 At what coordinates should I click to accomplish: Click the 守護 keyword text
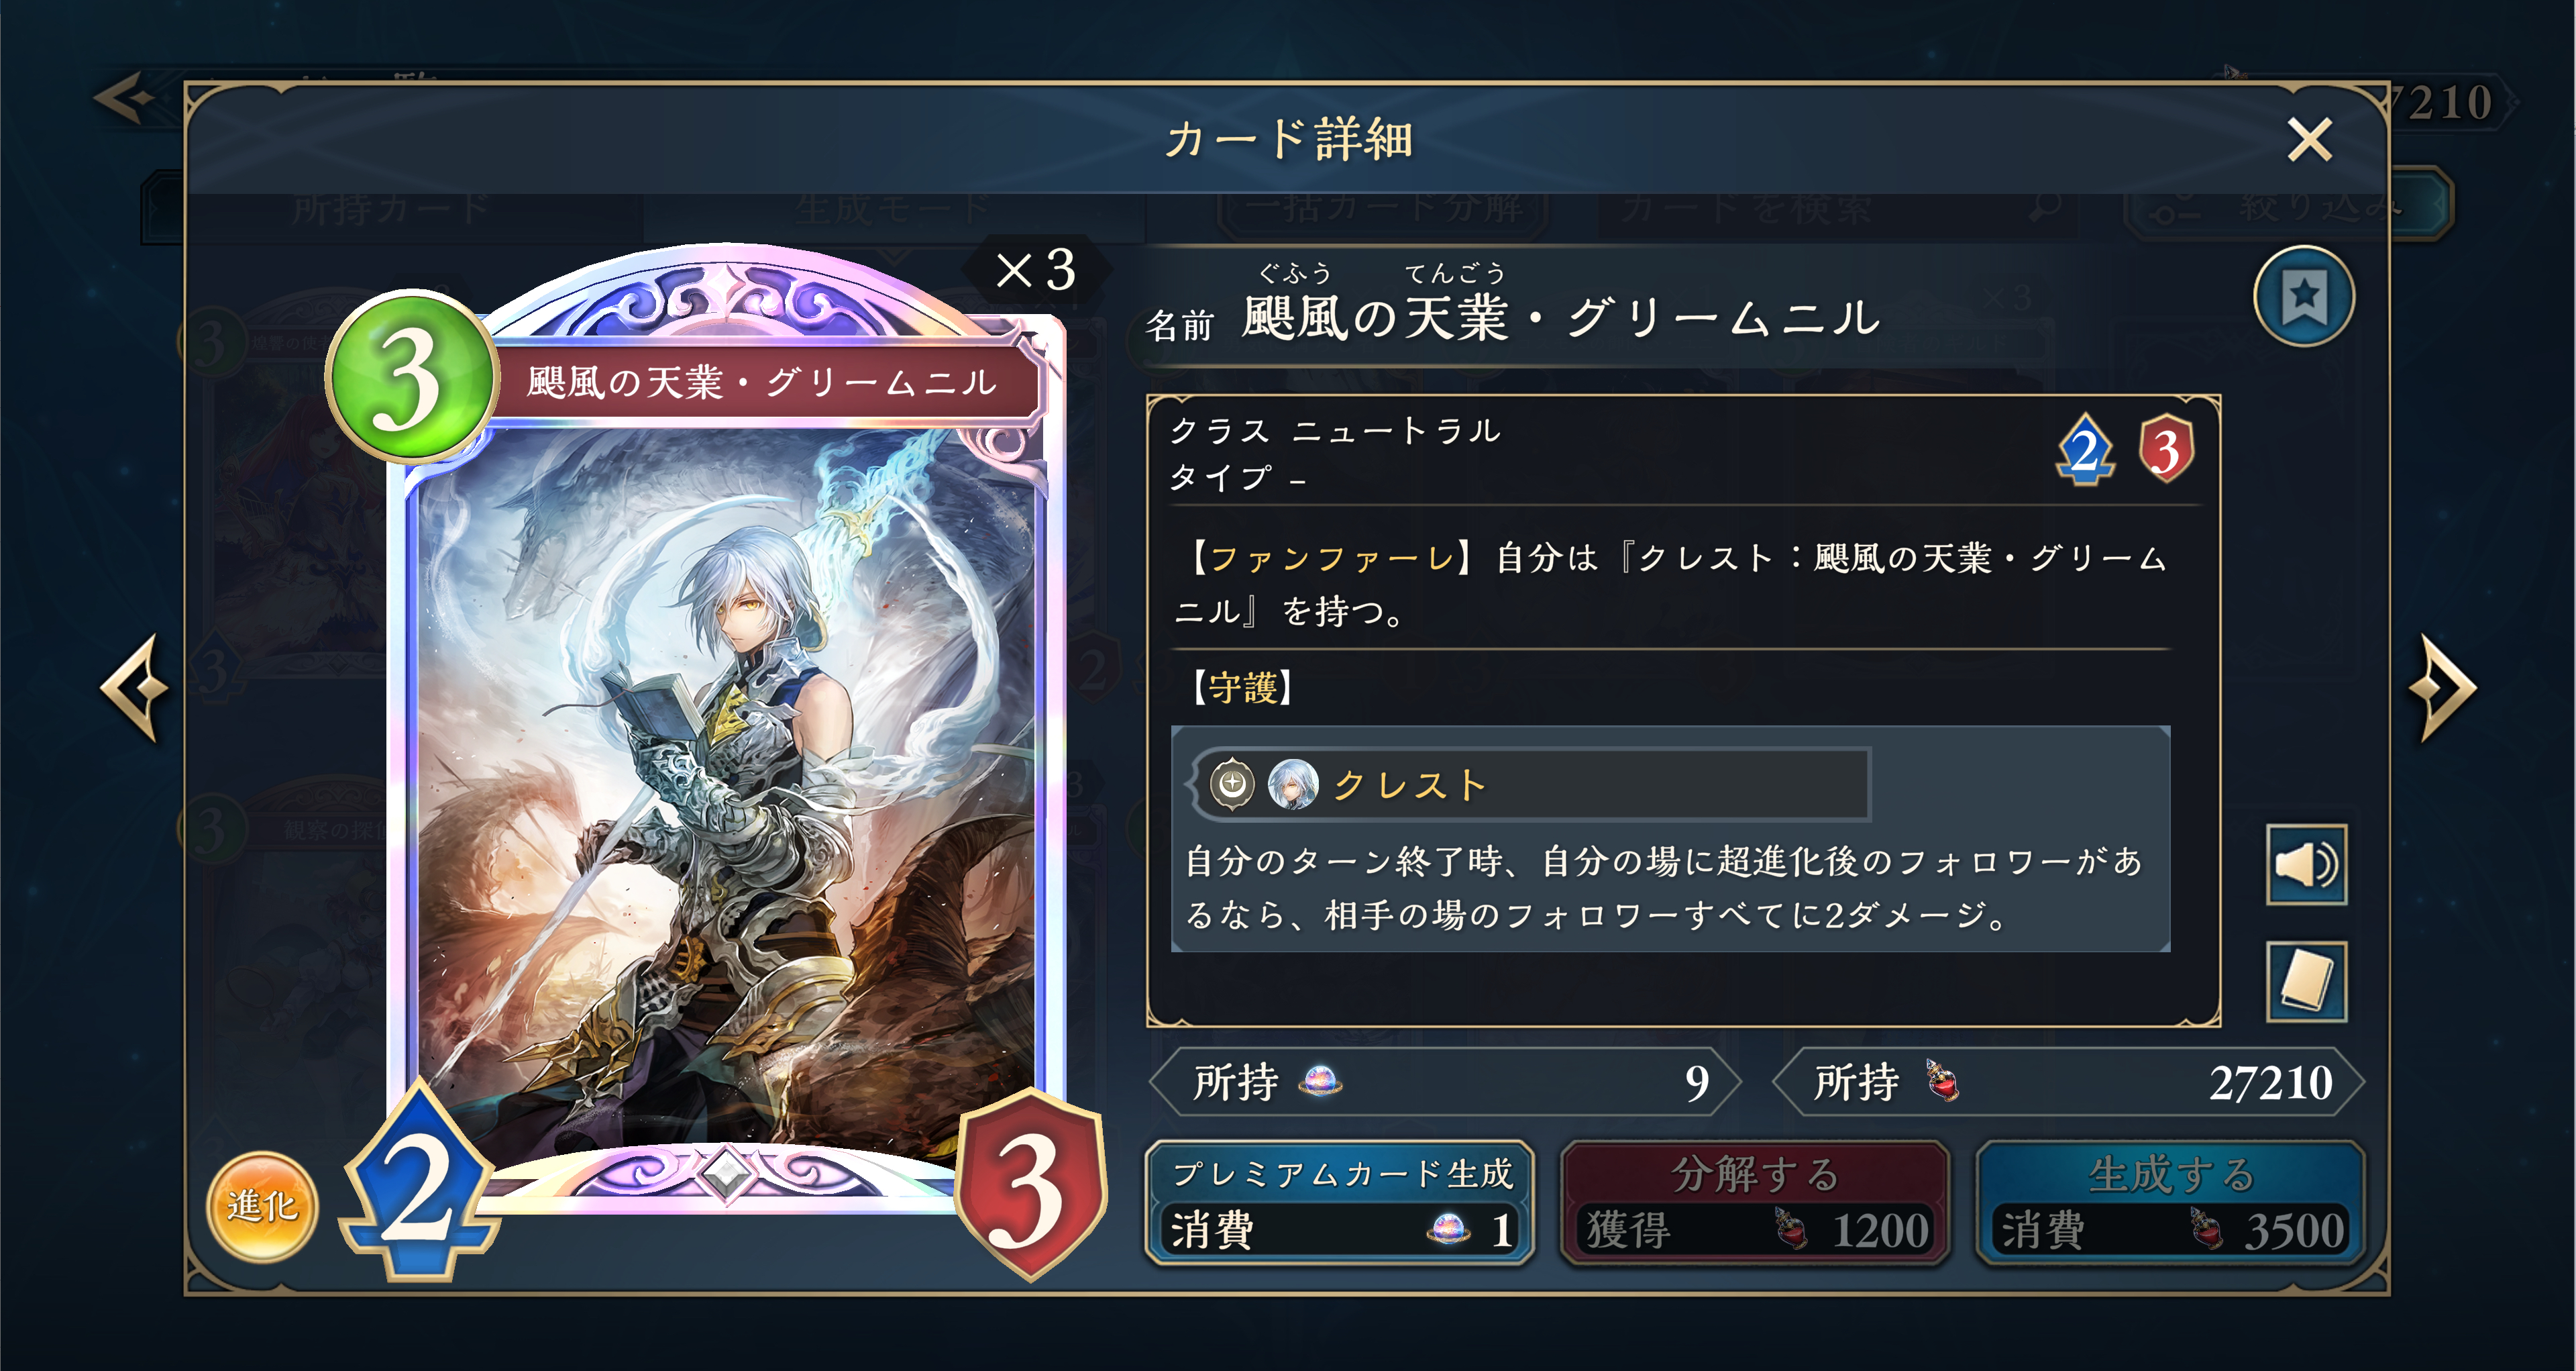click(1243, 687)
